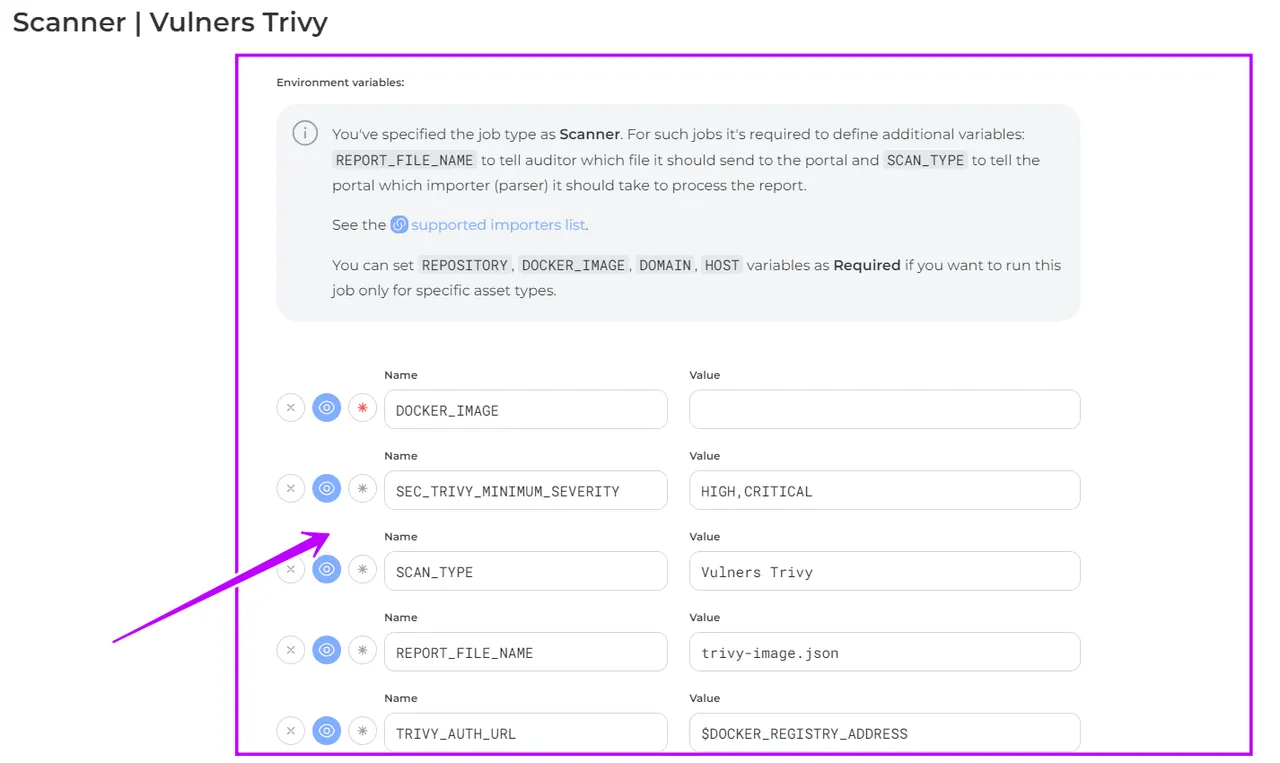Remove the DOCKER_IMAGE variable row
Screen dimensions: 1280x763
[290, 408]
